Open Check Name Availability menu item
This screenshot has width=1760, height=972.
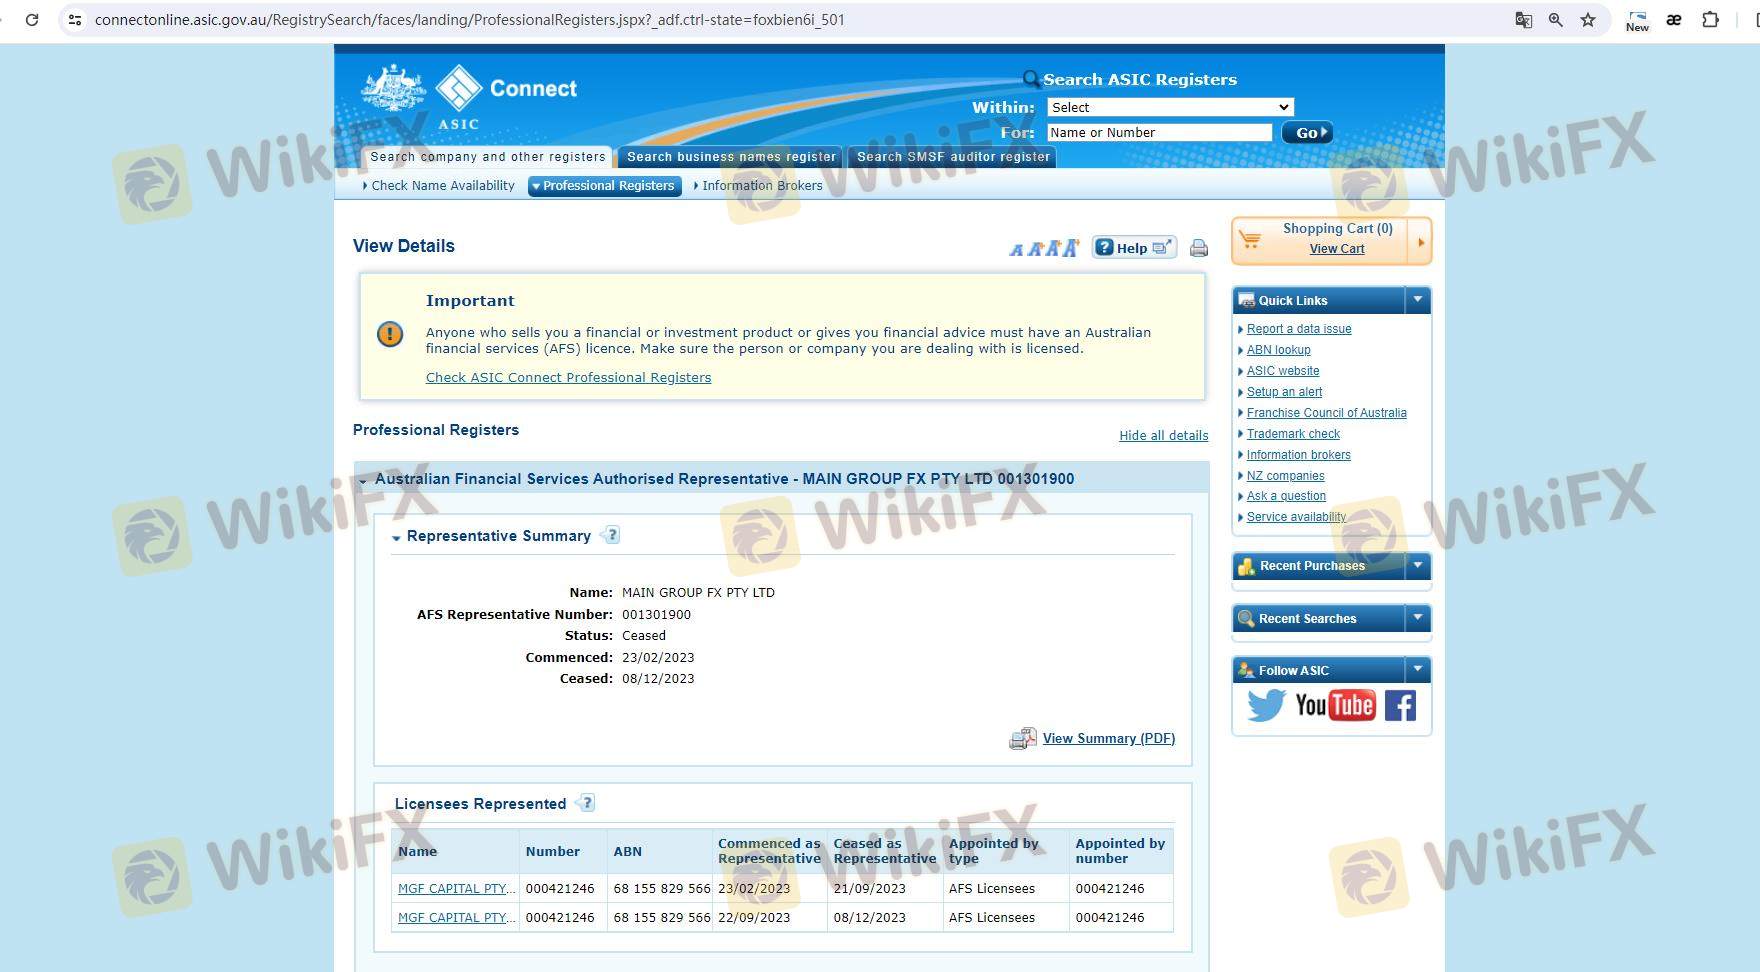442,186
